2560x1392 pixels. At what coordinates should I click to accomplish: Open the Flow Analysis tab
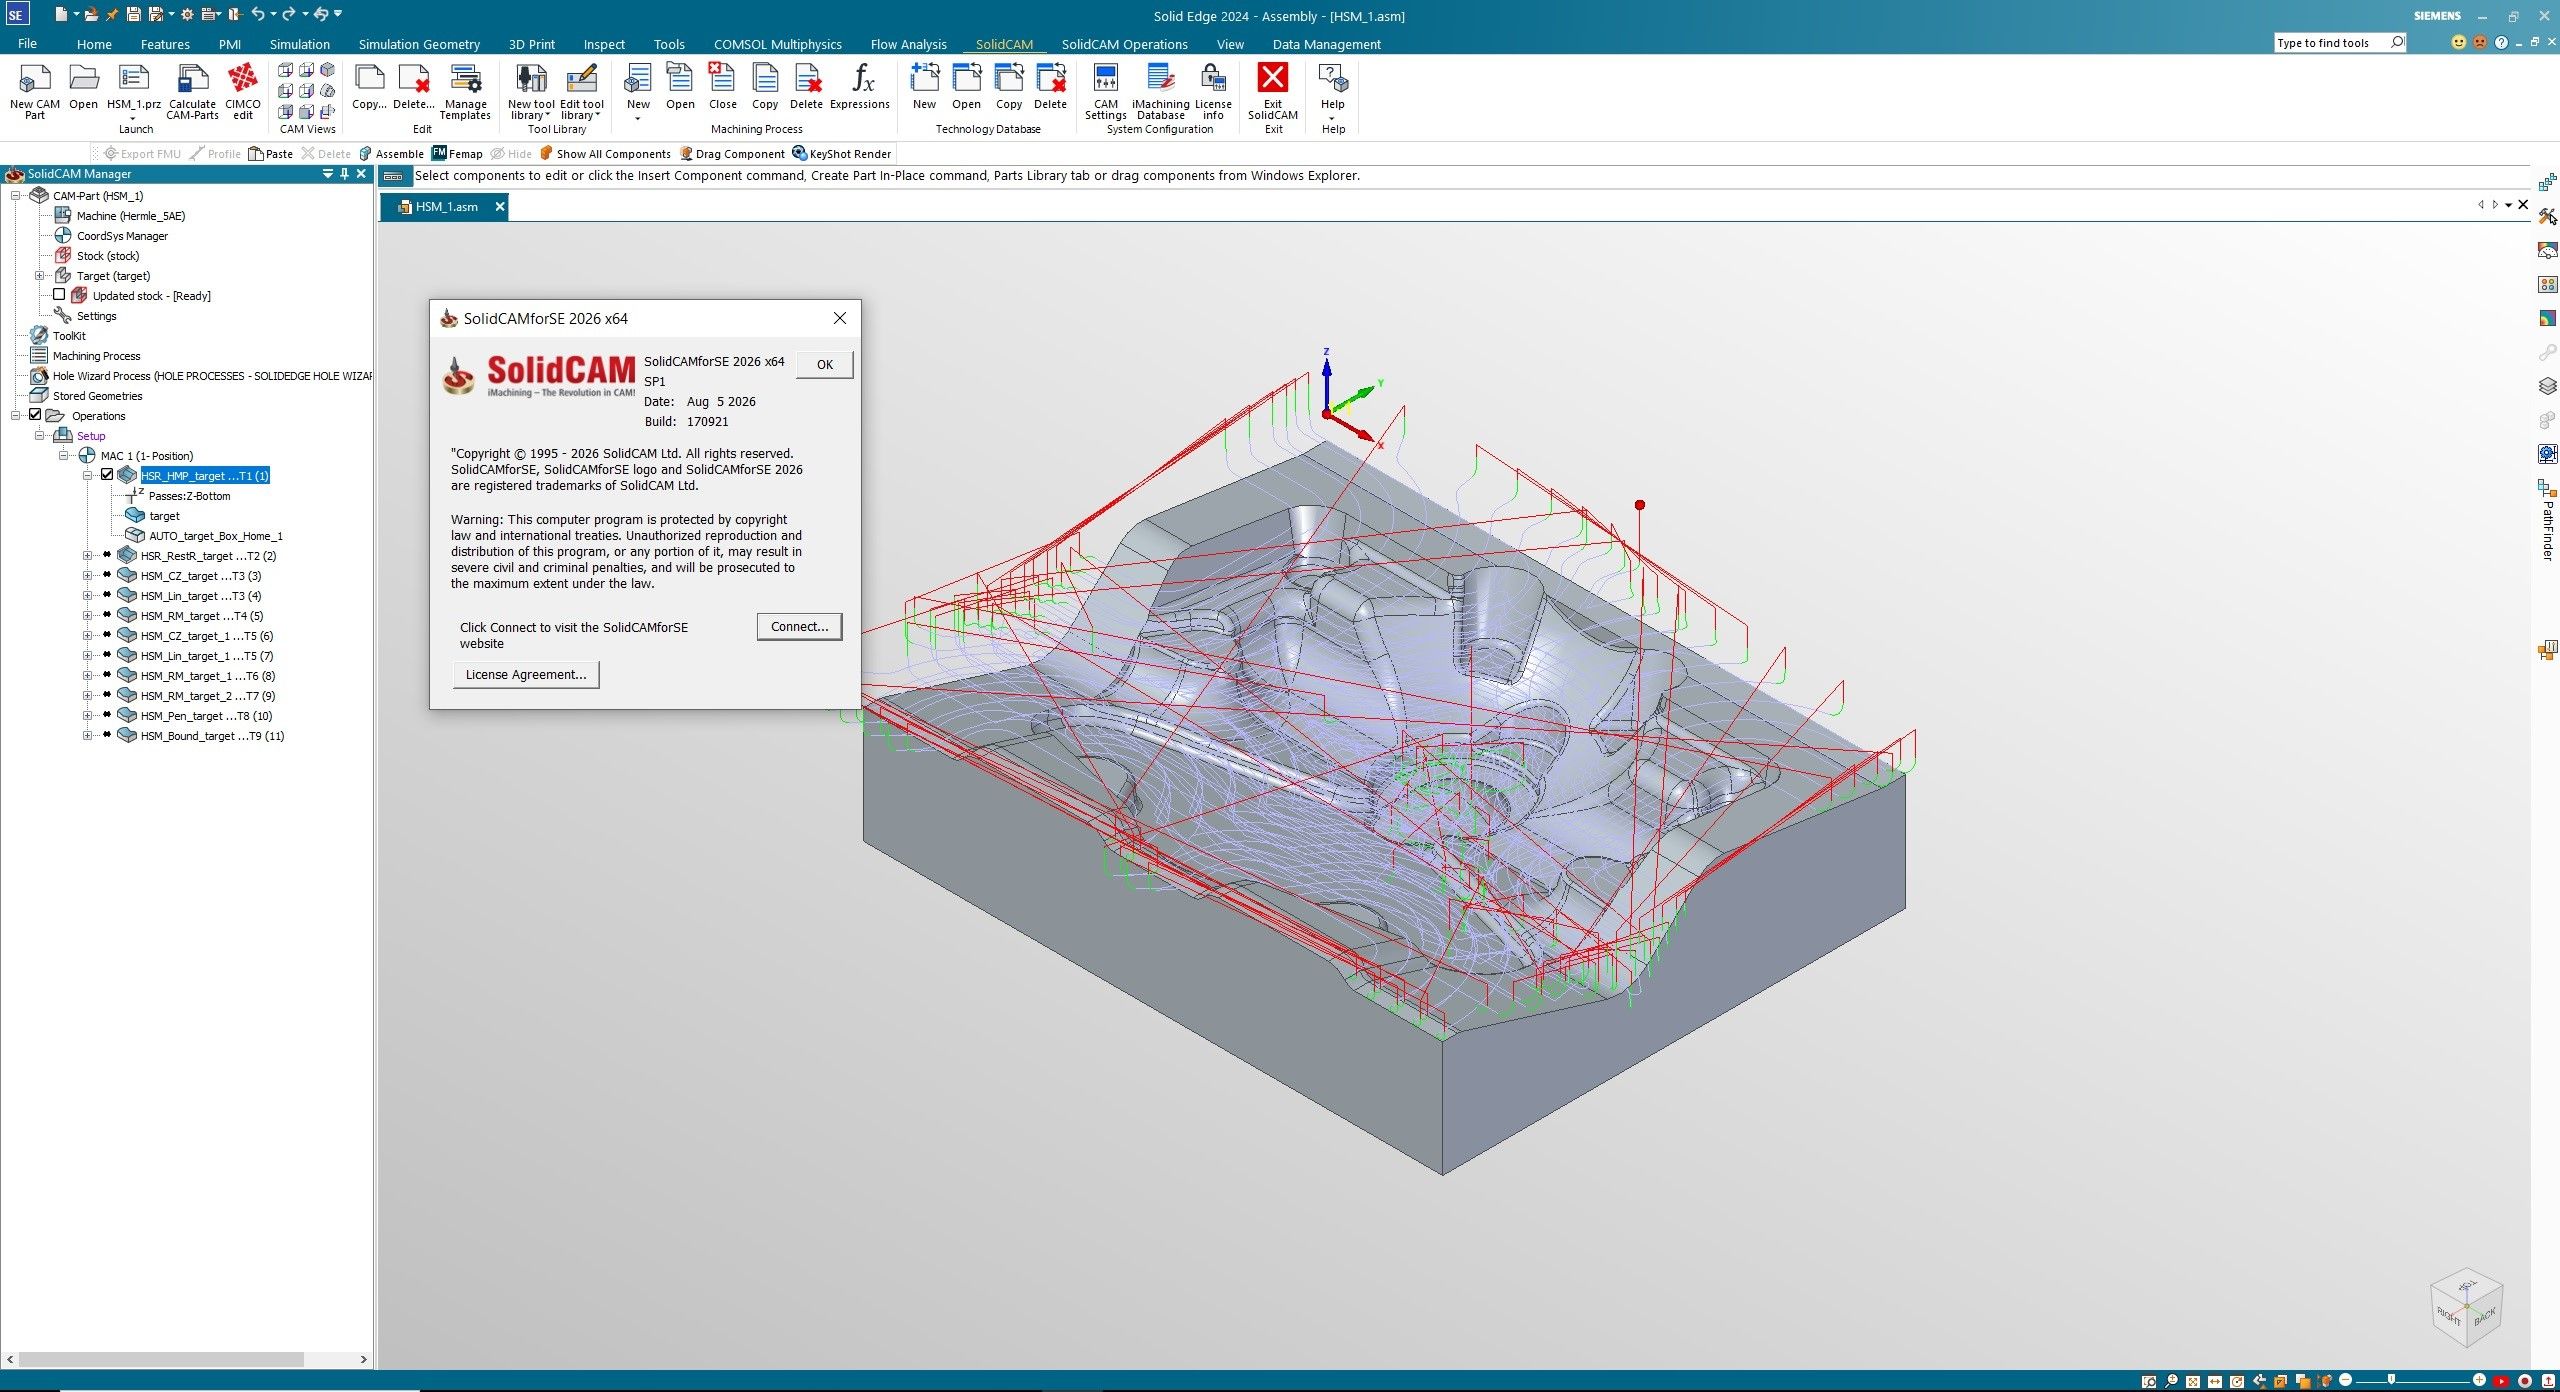tap(908, 44)
